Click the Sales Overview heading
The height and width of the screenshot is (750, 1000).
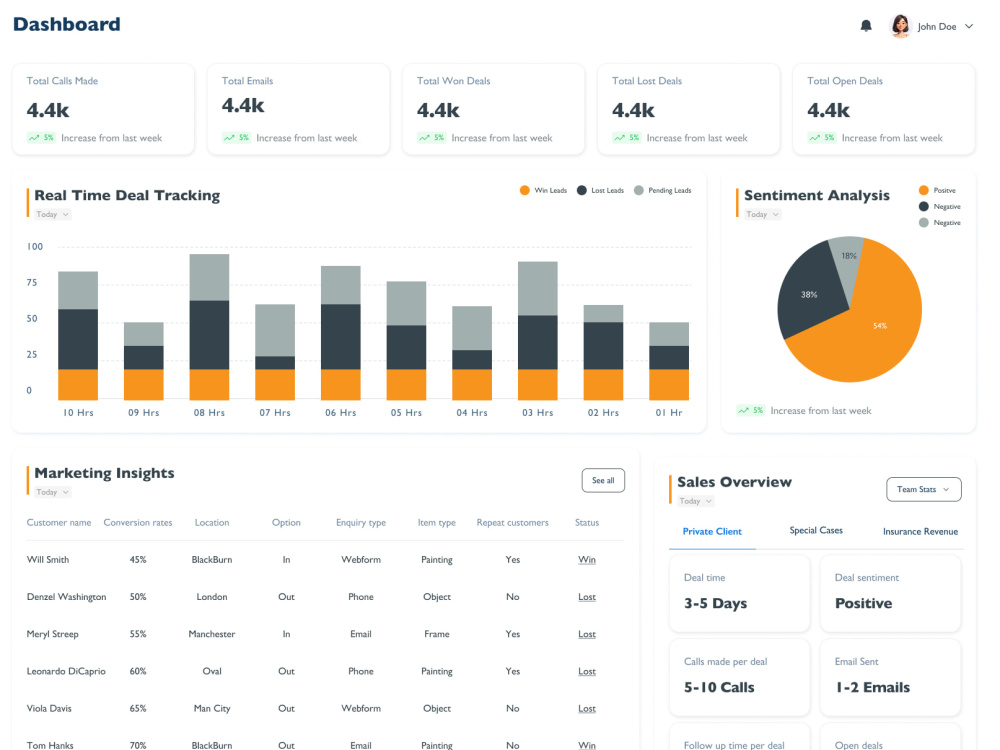click(x=735, y=482)
